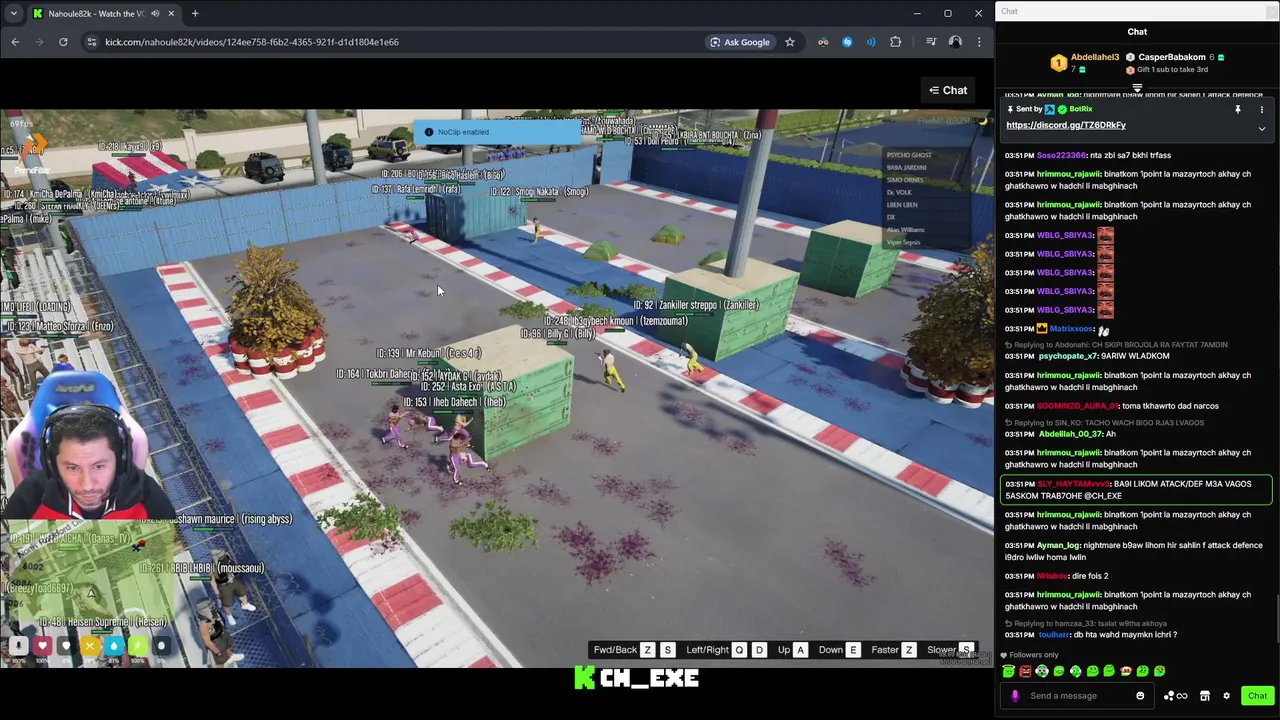
Task: Unpin the pinned message with the pin icon
Action: click(1237, 110)
